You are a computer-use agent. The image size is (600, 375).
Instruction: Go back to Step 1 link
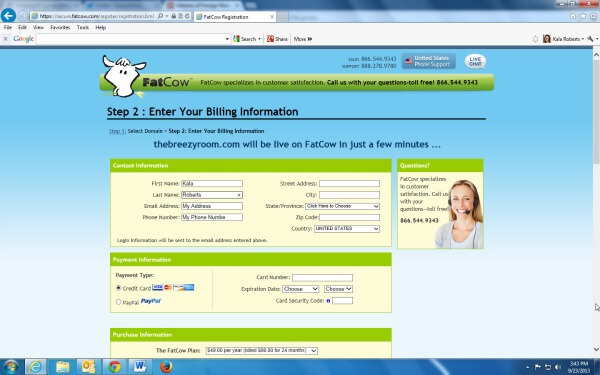pyautogui.click(x=117, y=131)
